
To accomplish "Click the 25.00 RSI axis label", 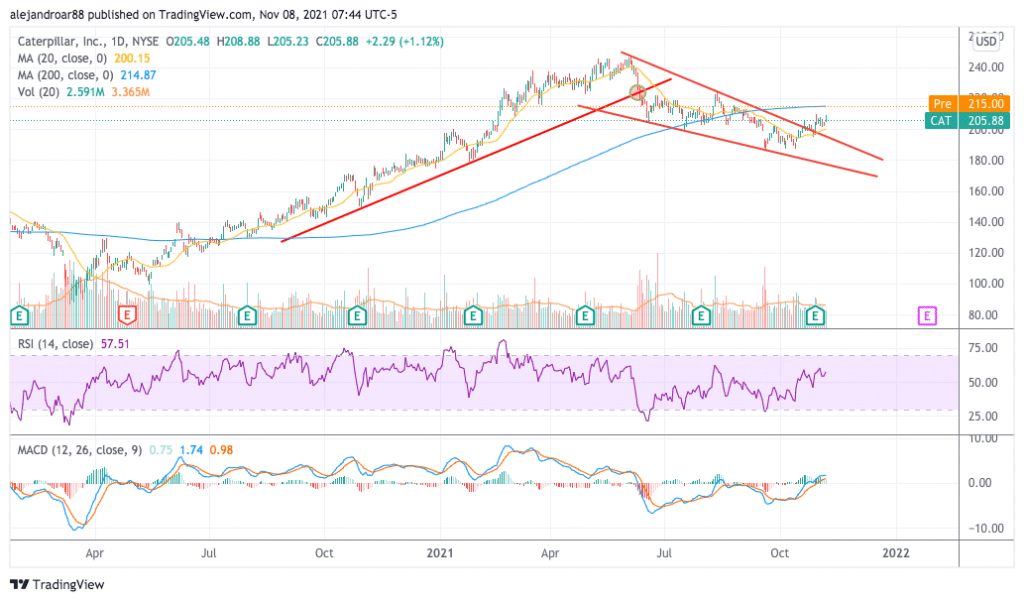I will point(983,416).
